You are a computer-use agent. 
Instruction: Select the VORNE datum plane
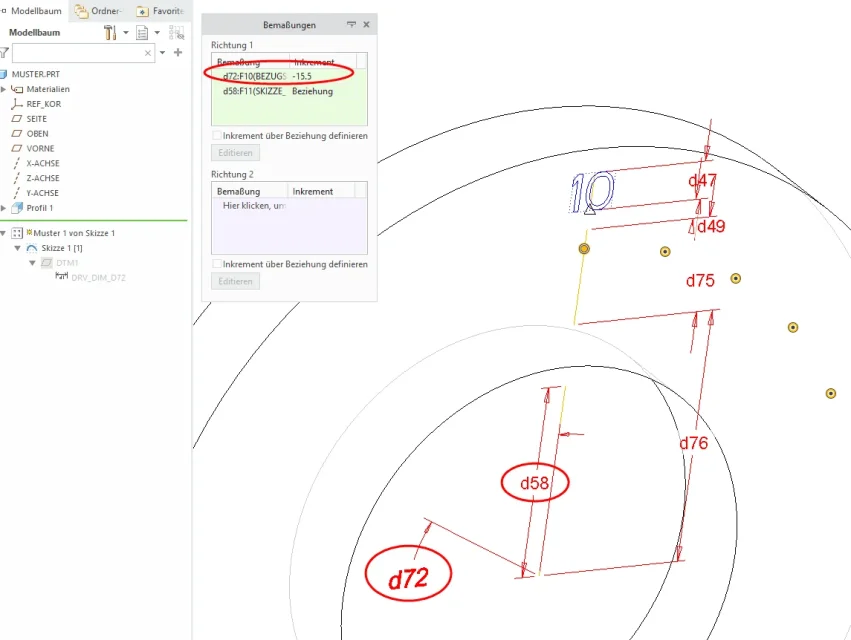click(x=40, y=148)
